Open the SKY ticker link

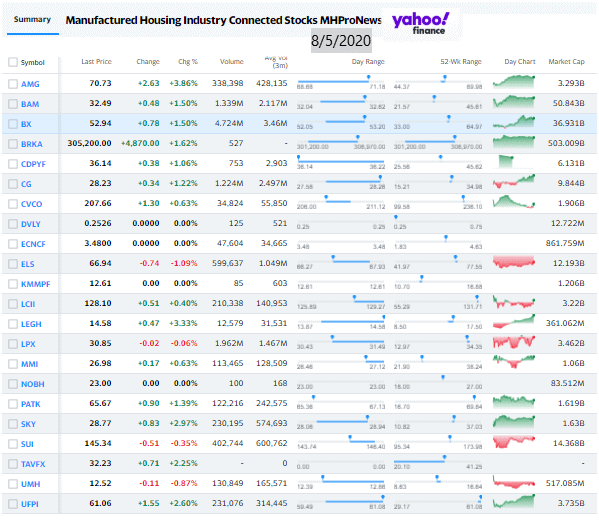(x=28, y=424)
